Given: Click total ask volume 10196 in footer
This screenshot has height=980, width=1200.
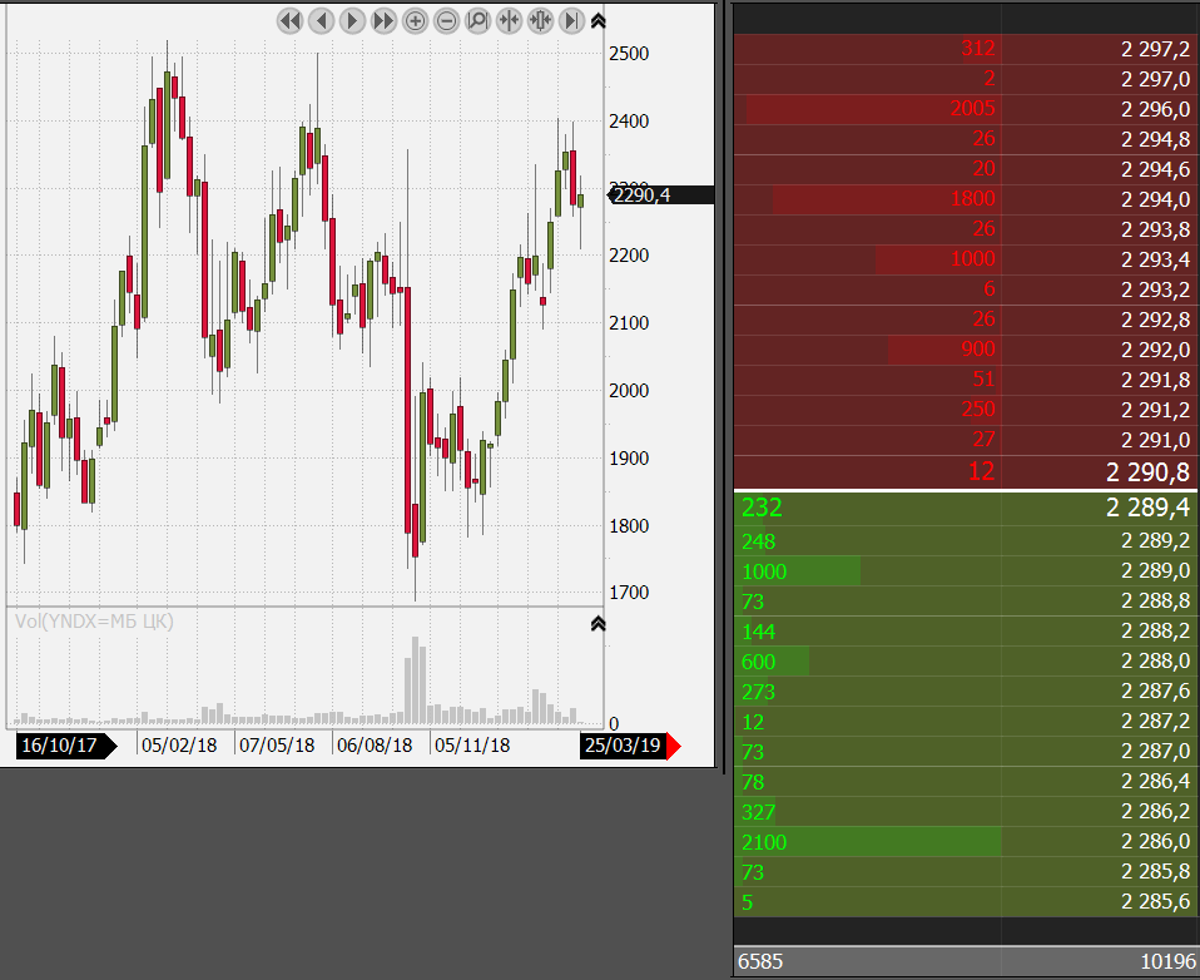Looking at the screenshot, I should [x=1166, y=961].
